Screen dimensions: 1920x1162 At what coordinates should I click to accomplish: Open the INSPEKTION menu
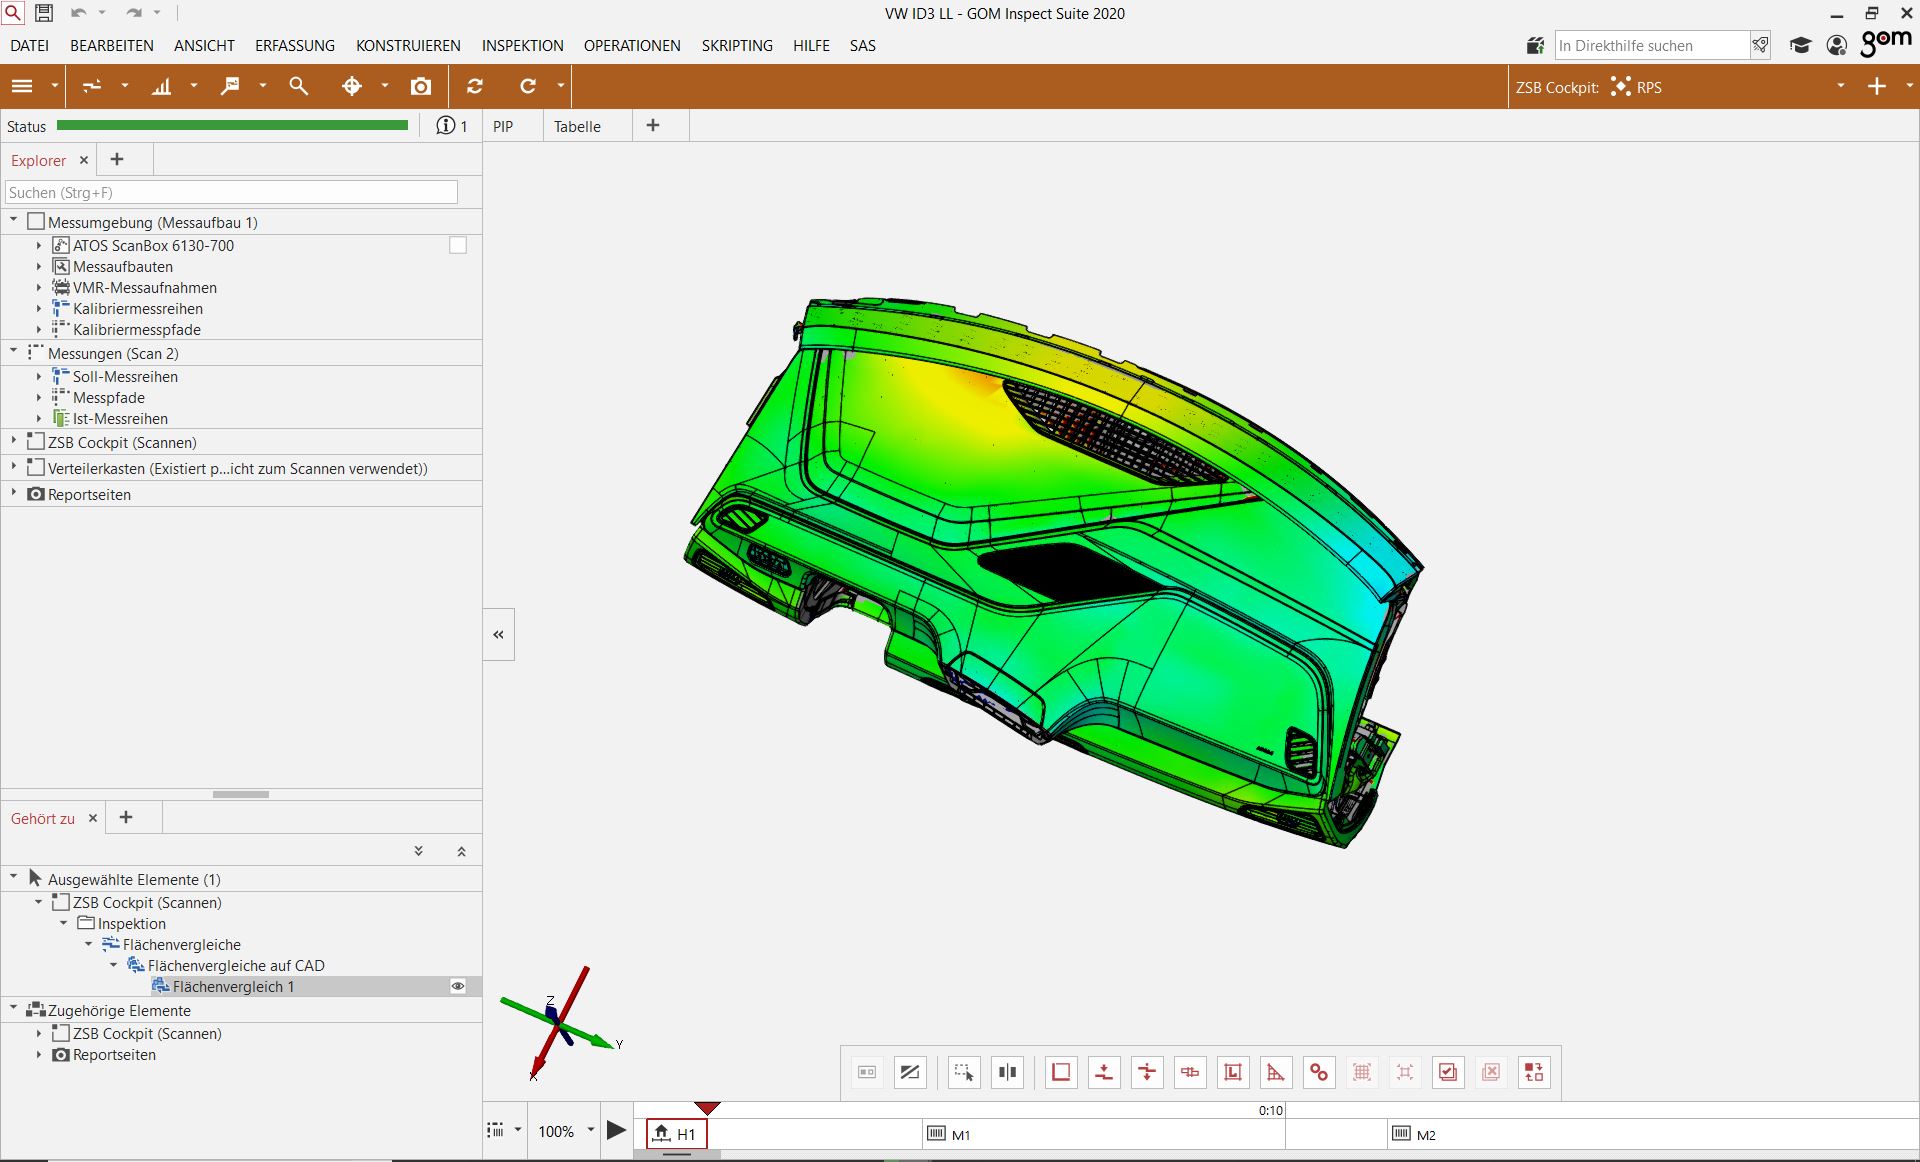[x=522, y=46]
